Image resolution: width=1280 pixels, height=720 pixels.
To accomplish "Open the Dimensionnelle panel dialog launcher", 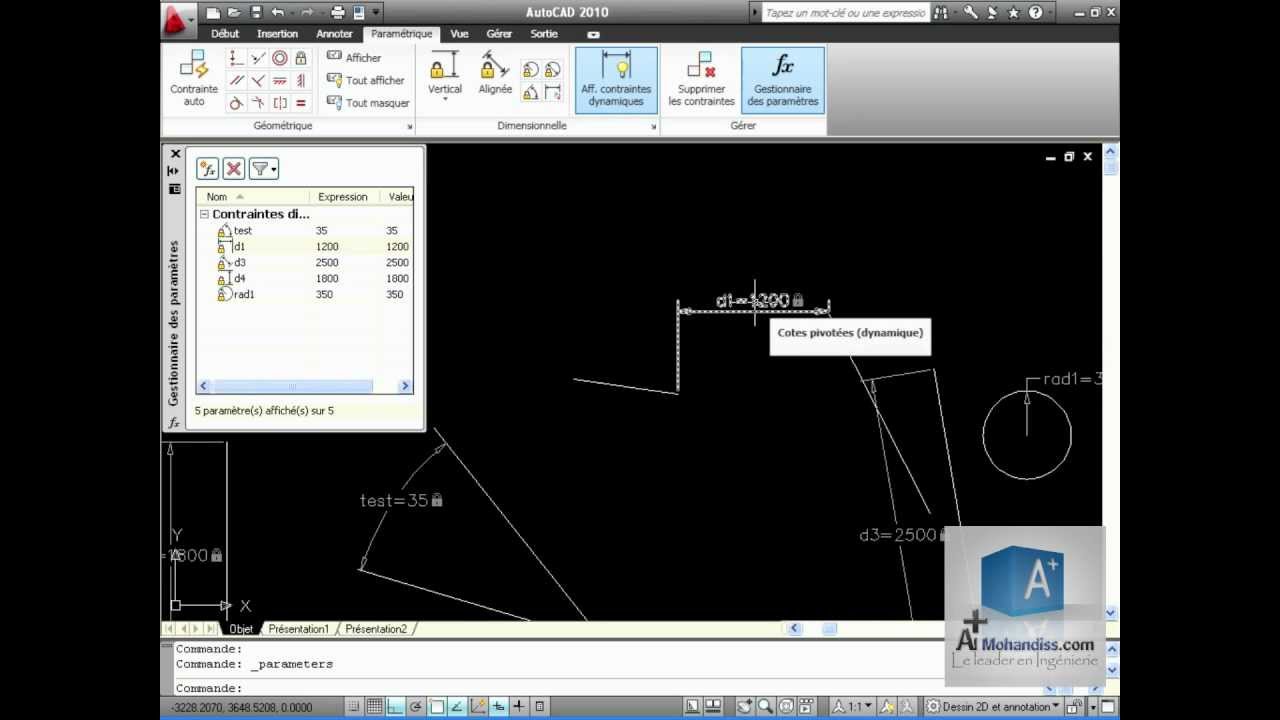I will 654,127.
